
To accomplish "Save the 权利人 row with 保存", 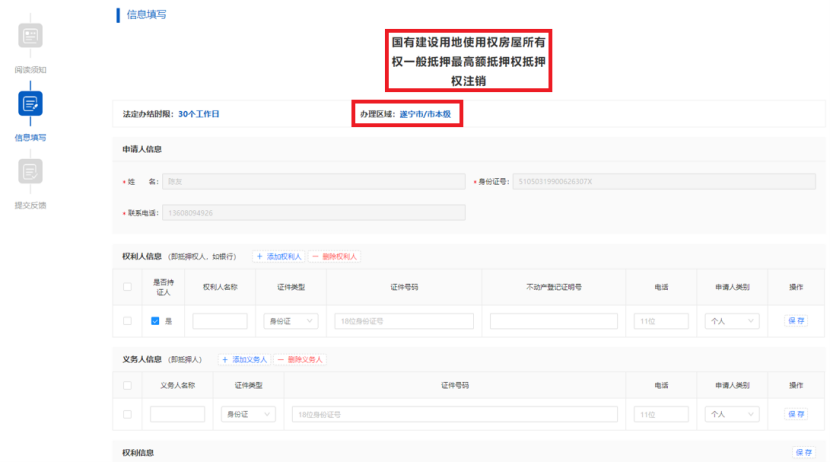I will tap(796, 321).
